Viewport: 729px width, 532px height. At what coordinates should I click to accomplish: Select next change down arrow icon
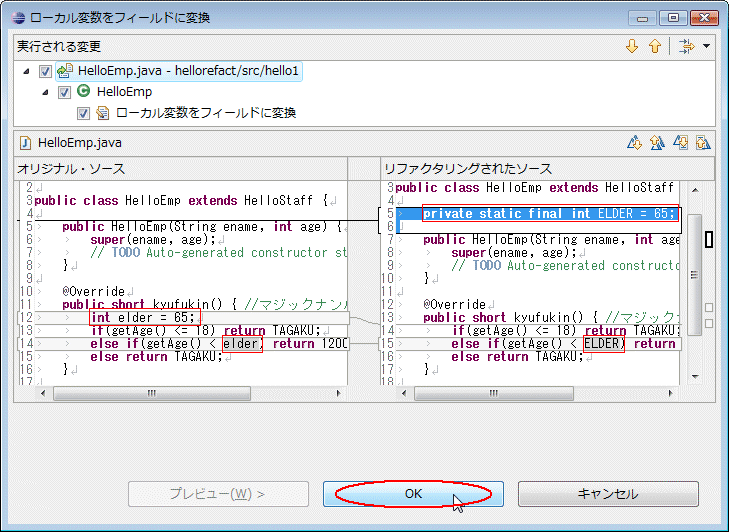[632, 47]
